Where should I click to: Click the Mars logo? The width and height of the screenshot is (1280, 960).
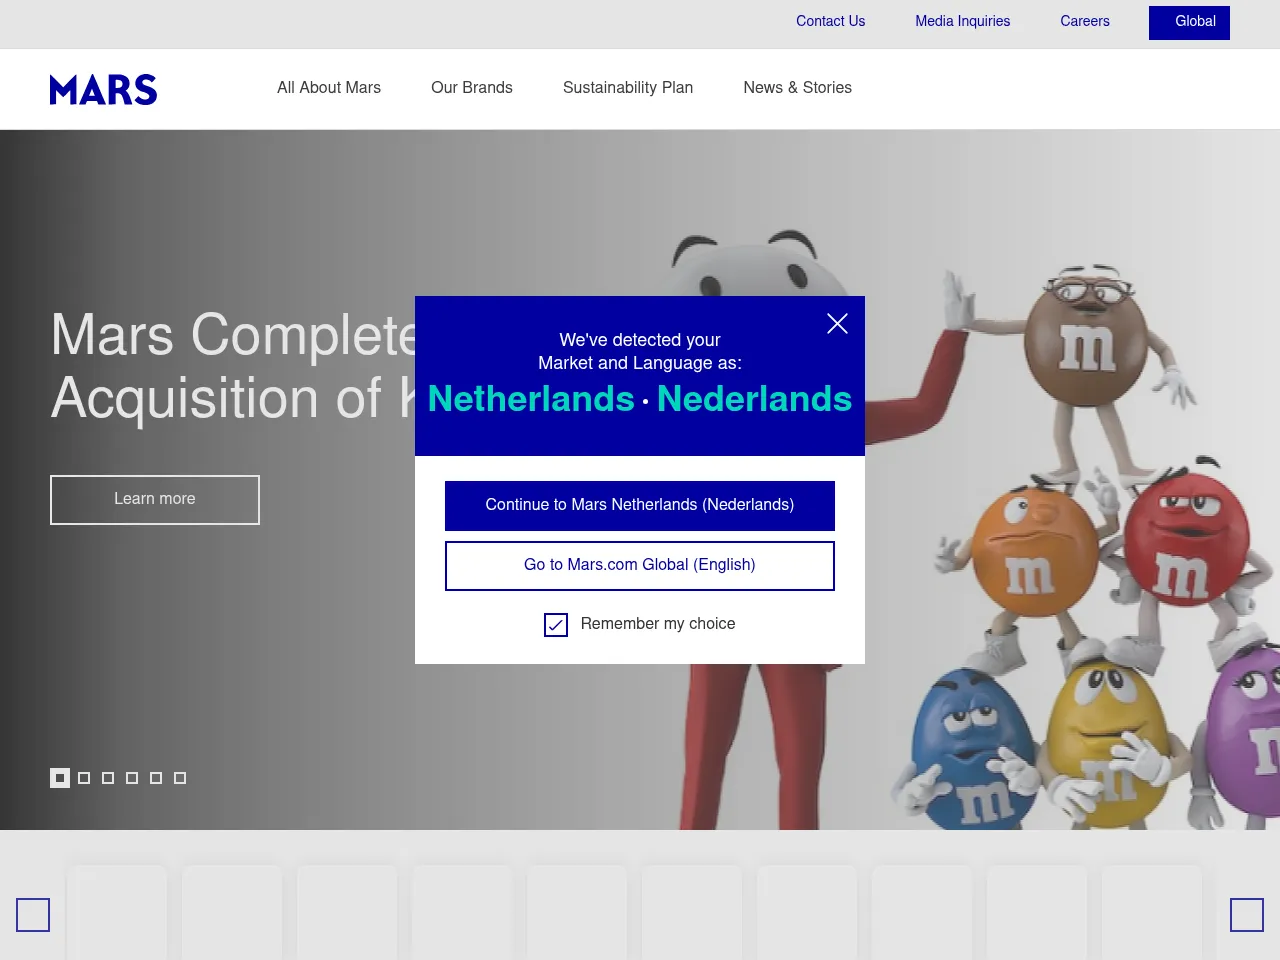(x=103, y=89)
